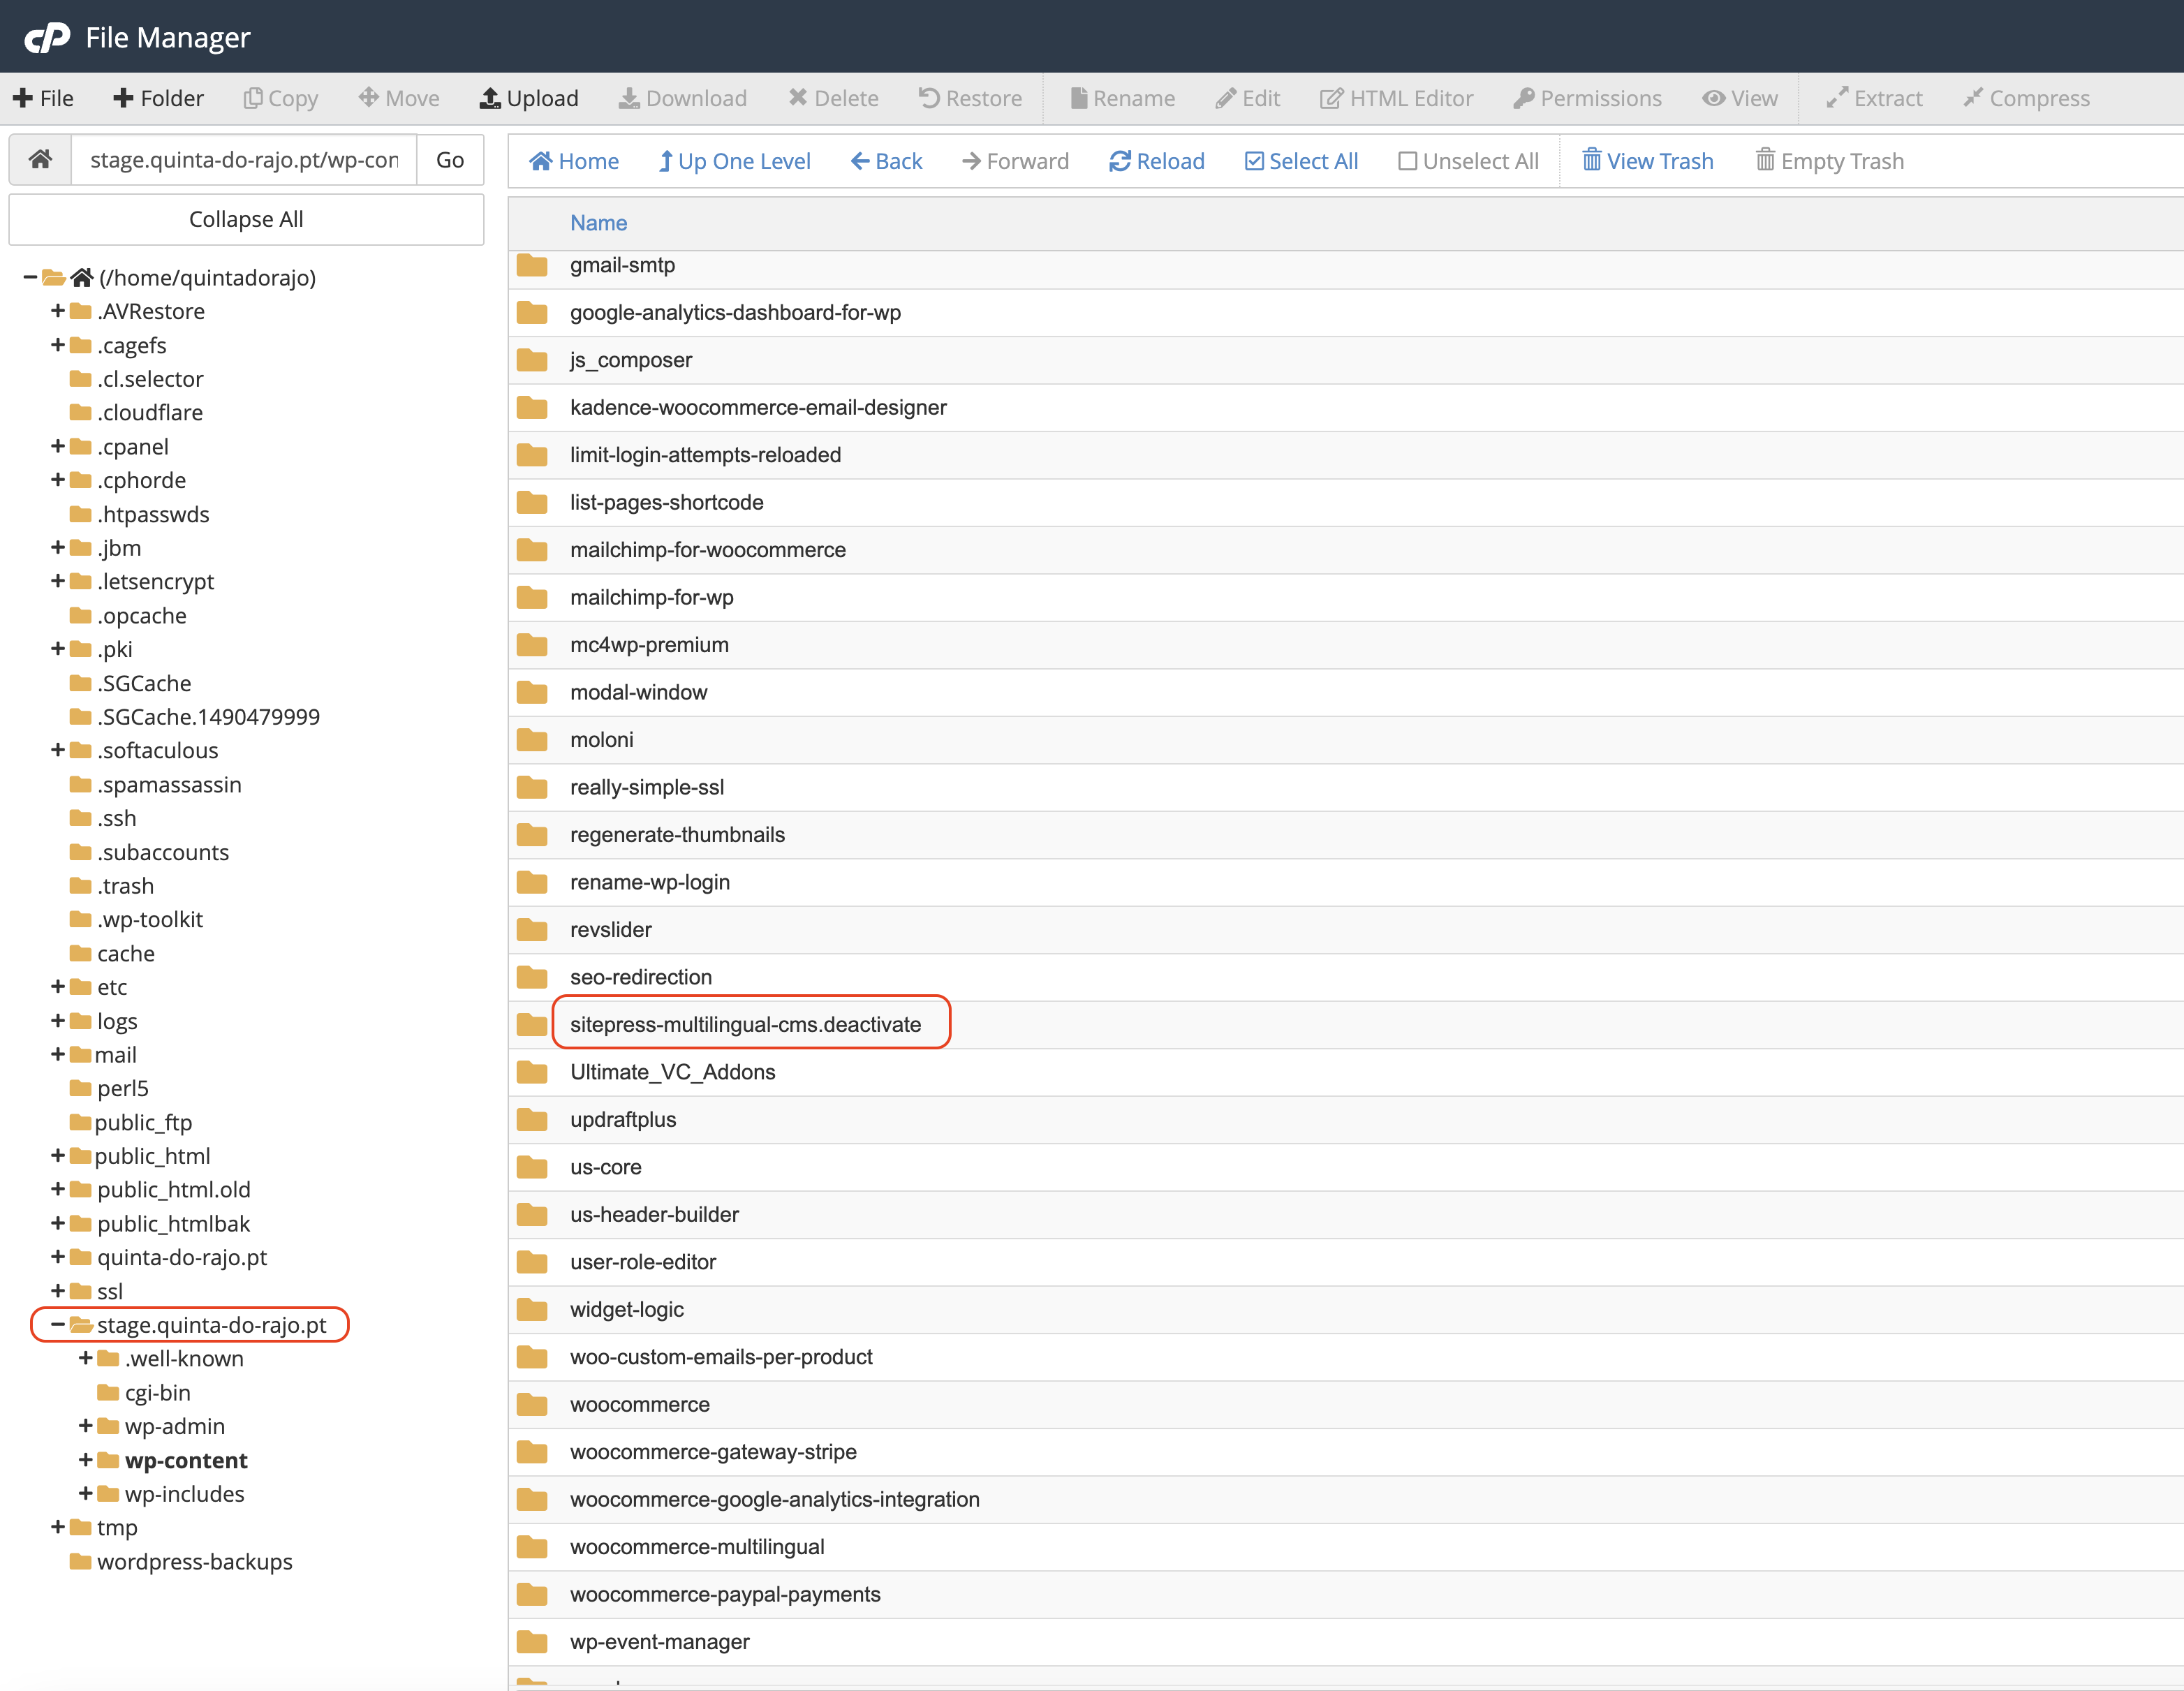Select cgi-bin in the tree
This screenshot has height=1691, width=2184.
click(x=157, y=1393)
